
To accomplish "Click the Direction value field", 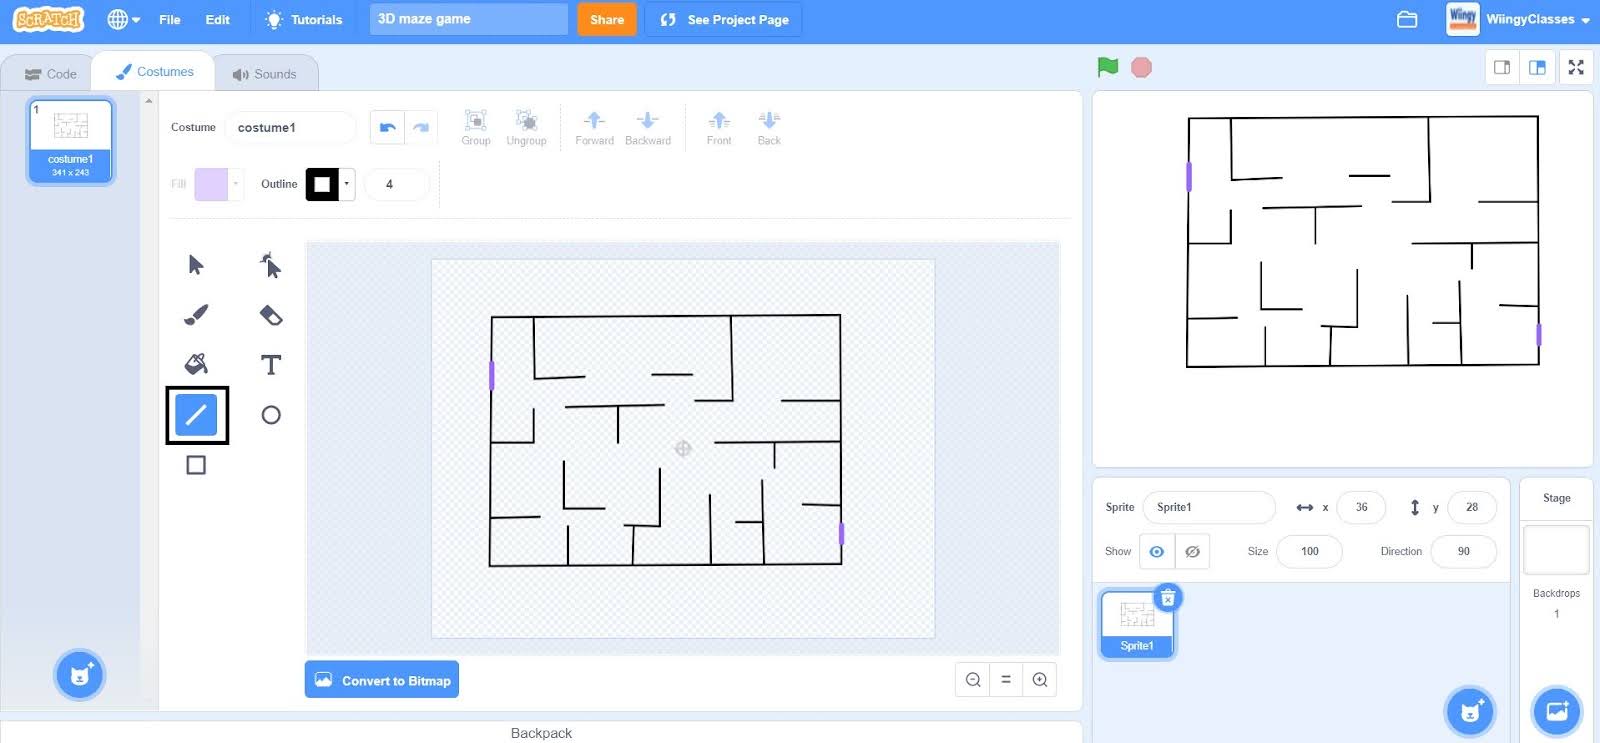I will [1464, 551].
